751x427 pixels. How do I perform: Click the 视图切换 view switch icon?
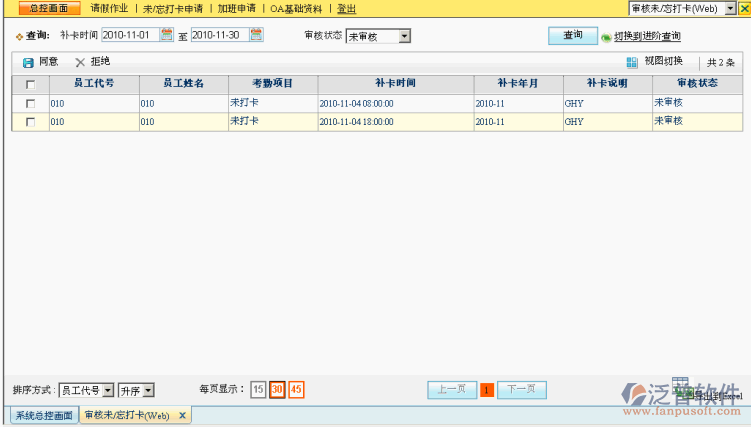coord(632,62)
